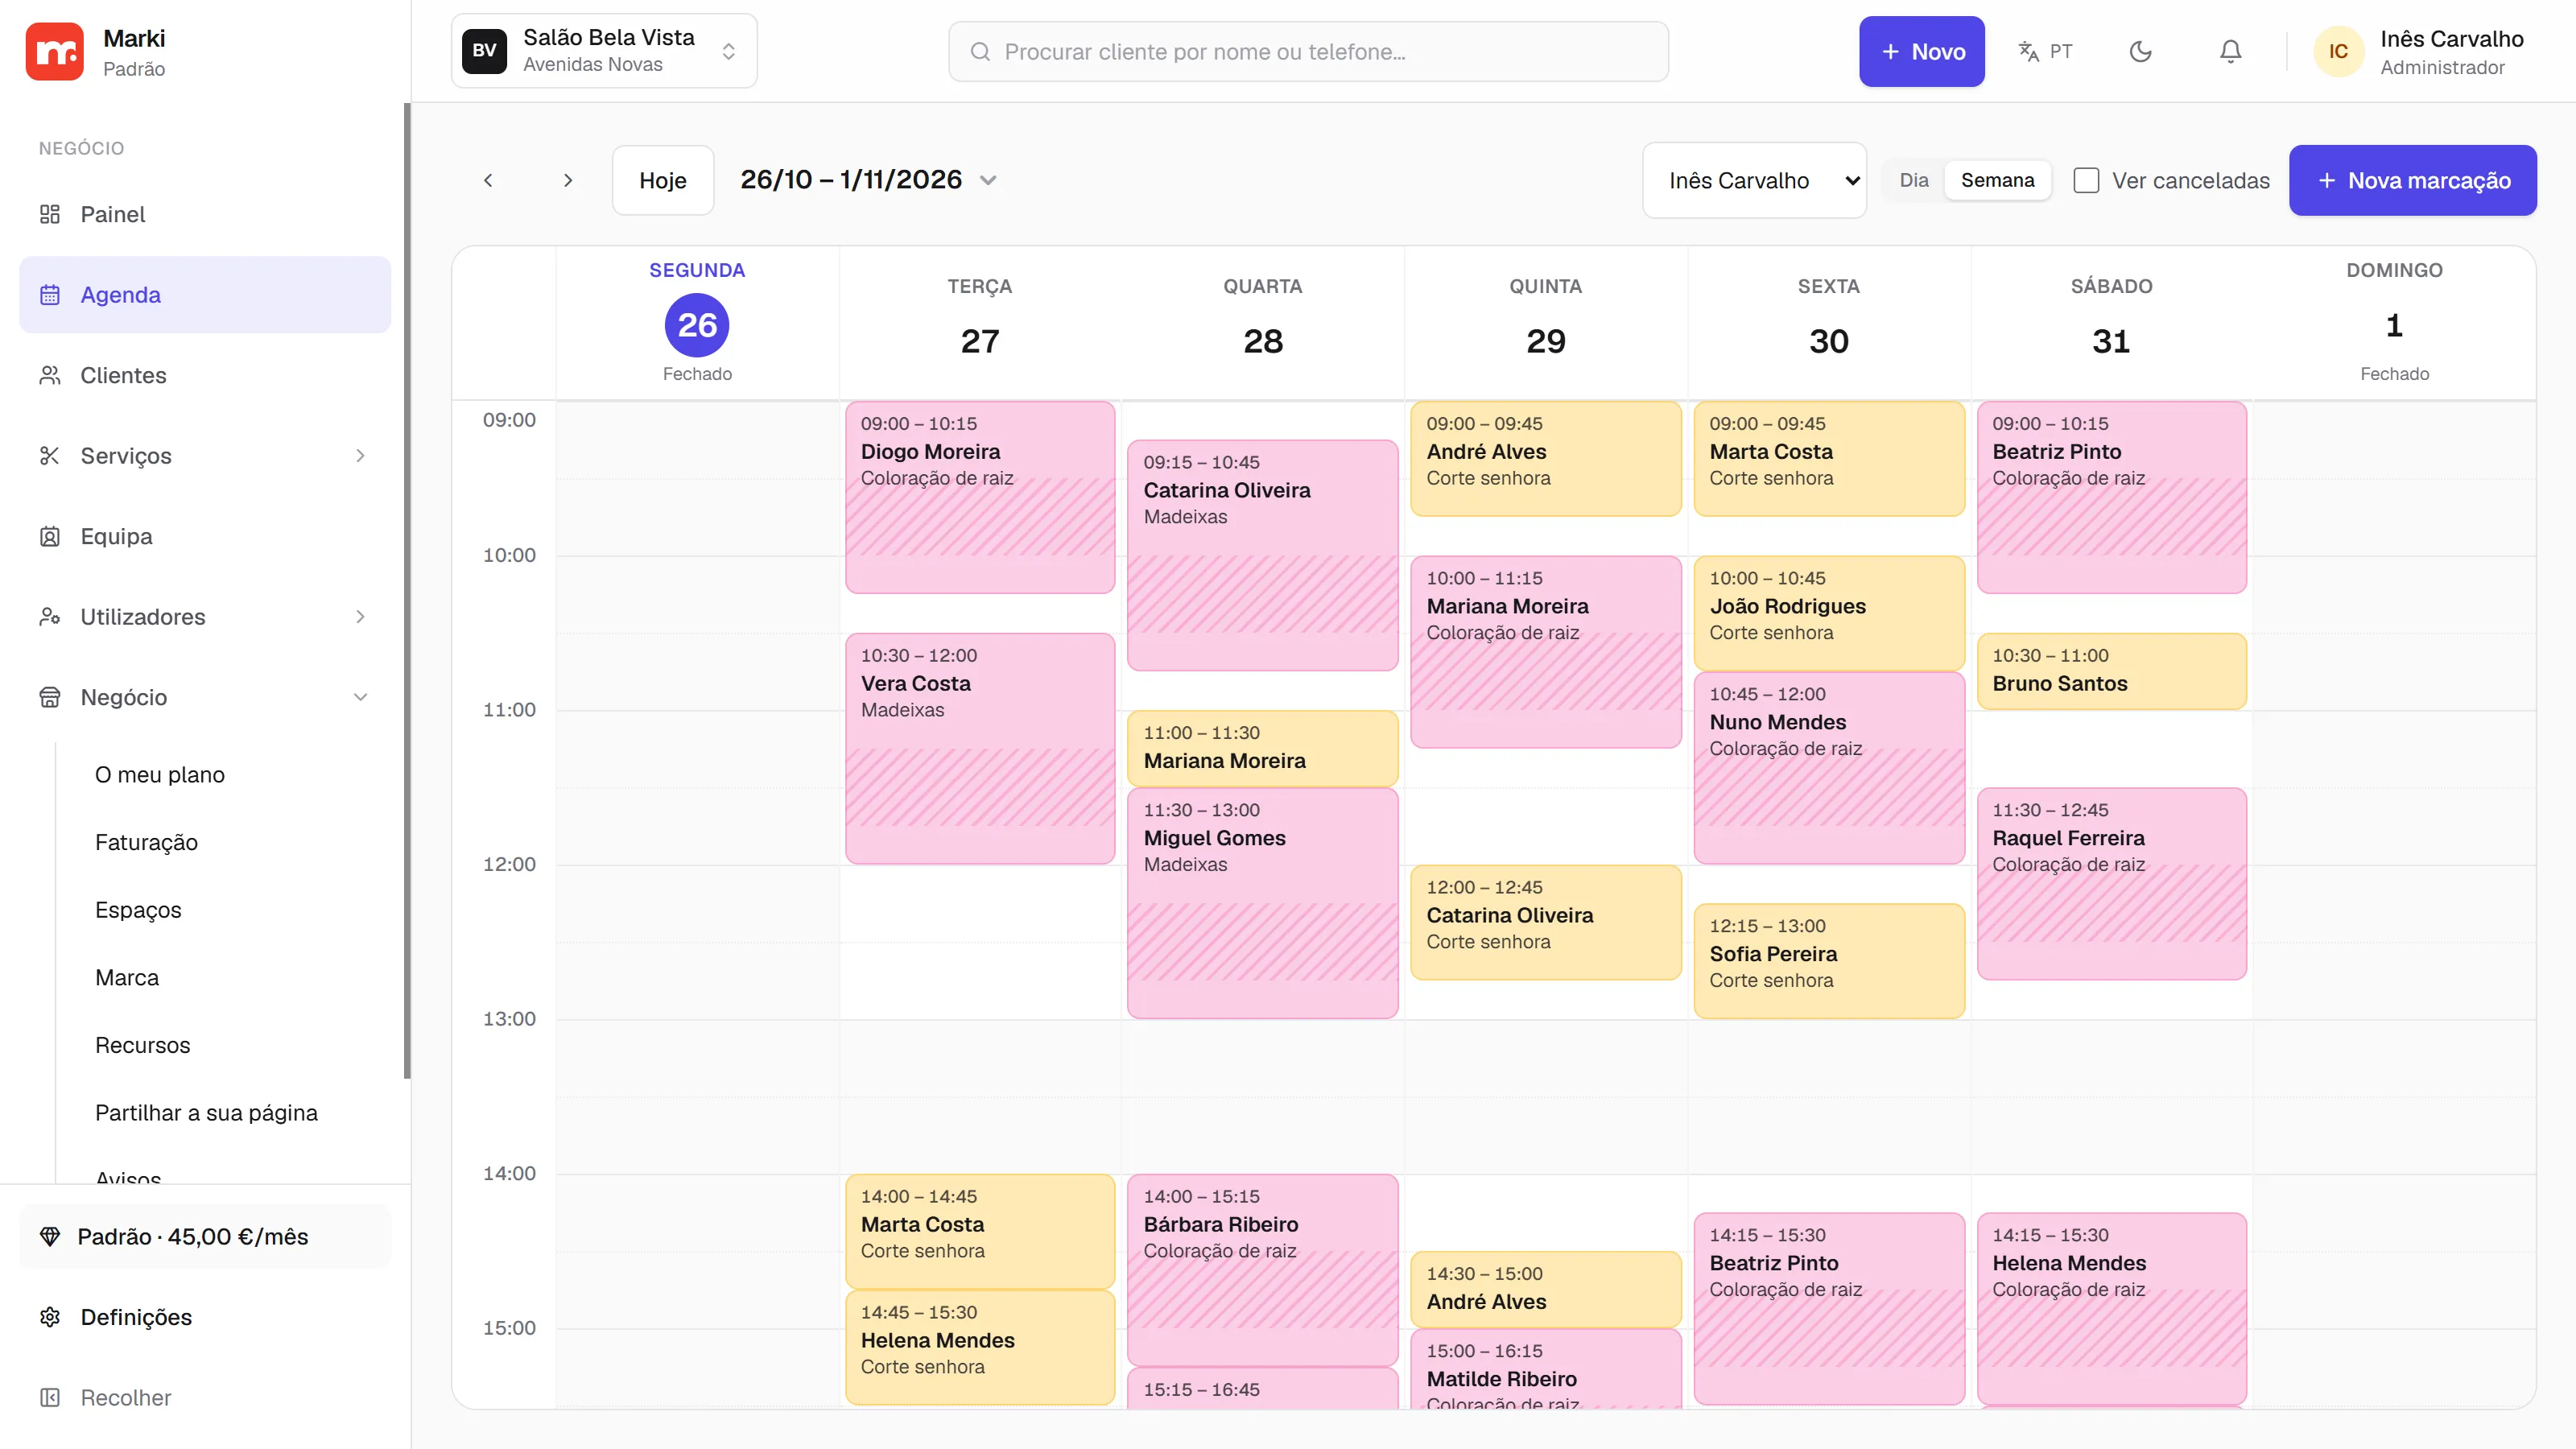Toggle dark mode moon icon
The image size is (2576, 1449).
(2140, 51)
